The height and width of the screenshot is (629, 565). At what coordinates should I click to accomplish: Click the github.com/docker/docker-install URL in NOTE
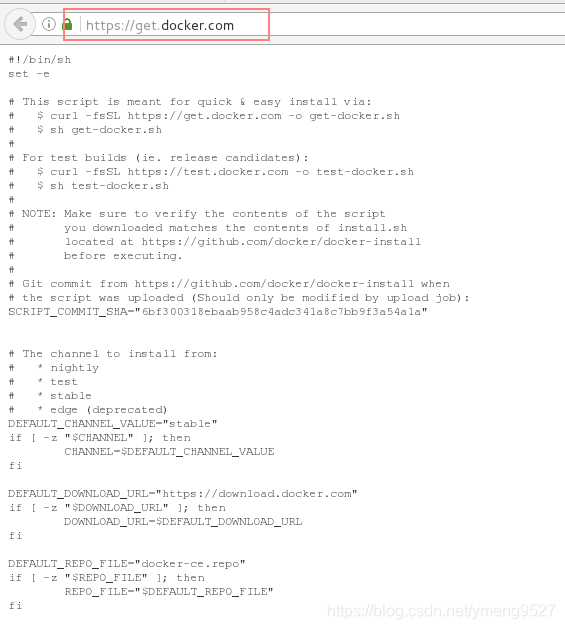point(281,242)
